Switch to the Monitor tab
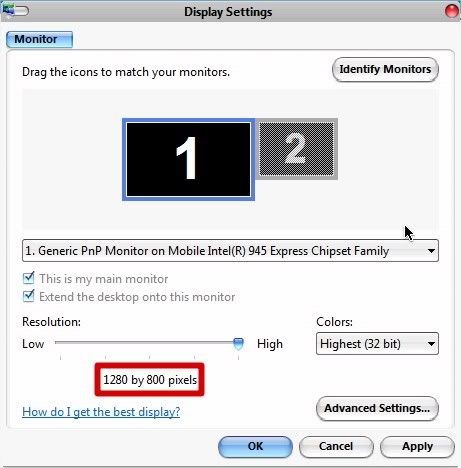Viewport: 461px width, 468px height. click(39, 39)
